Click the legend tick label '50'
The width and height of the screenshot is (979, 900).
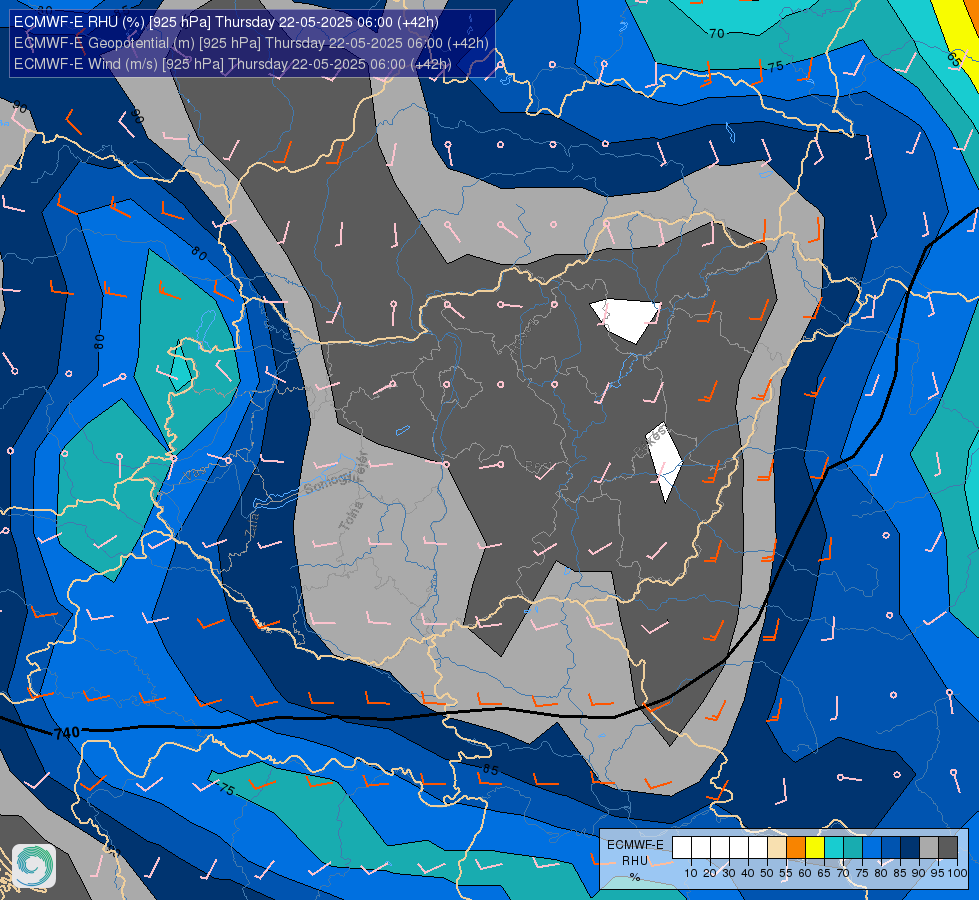(x=767, y=873)
